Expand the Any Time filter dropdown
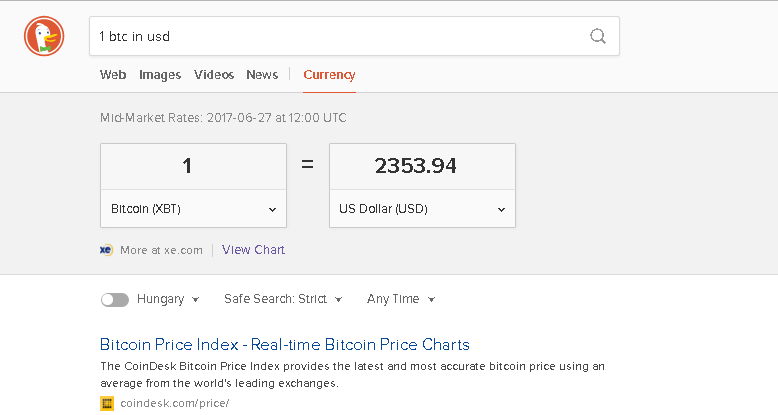This screenshot has width=778, height=415. (401, 299)
